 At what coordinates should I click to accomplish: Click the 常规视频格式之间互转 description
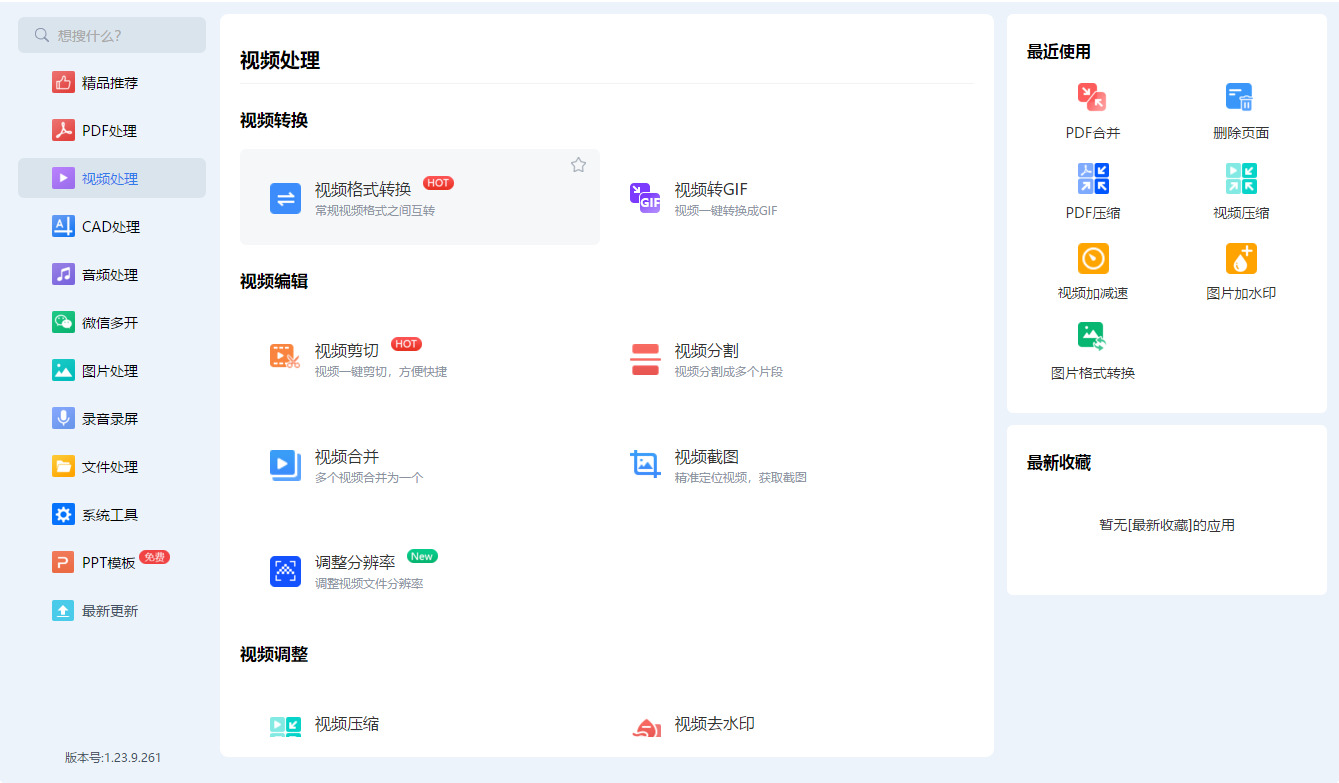[375, 211]
